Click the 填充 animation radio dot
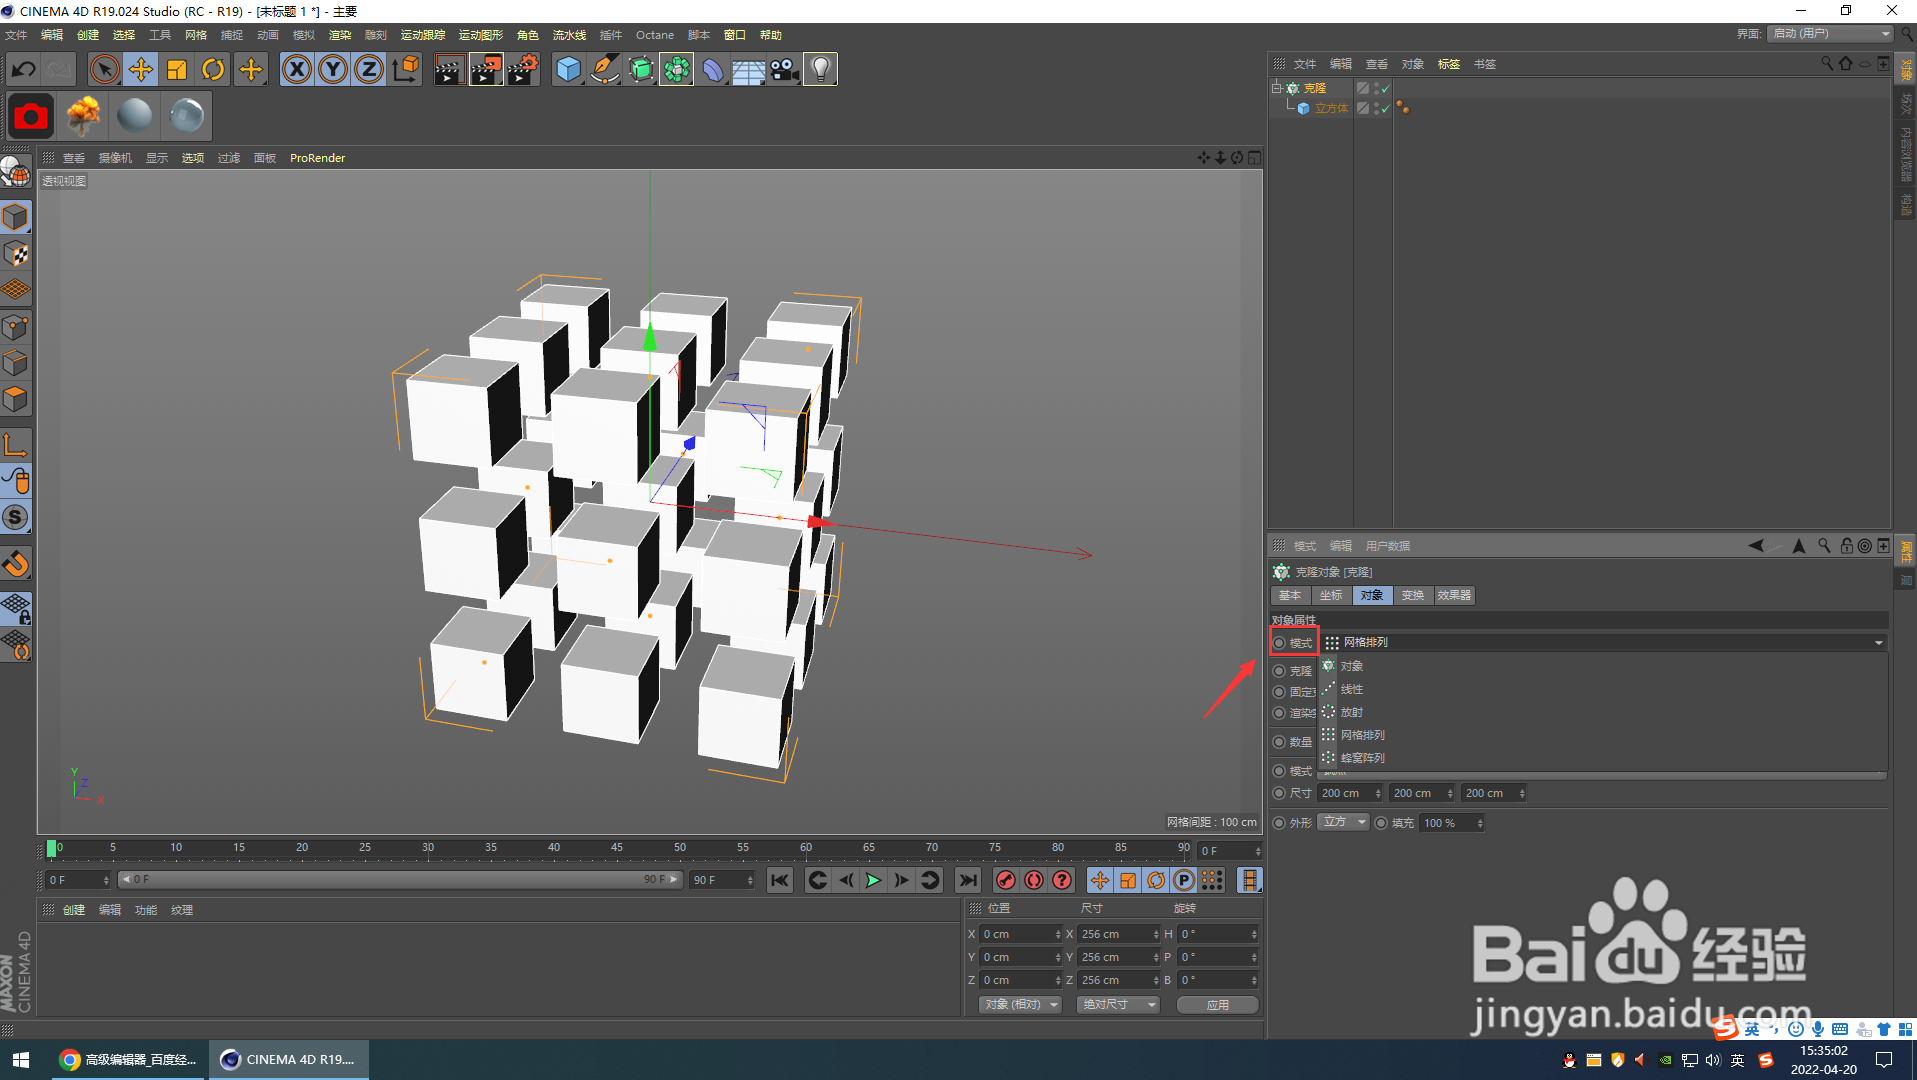This screenshot has width=1917, height=1080. click(1381, 823)
